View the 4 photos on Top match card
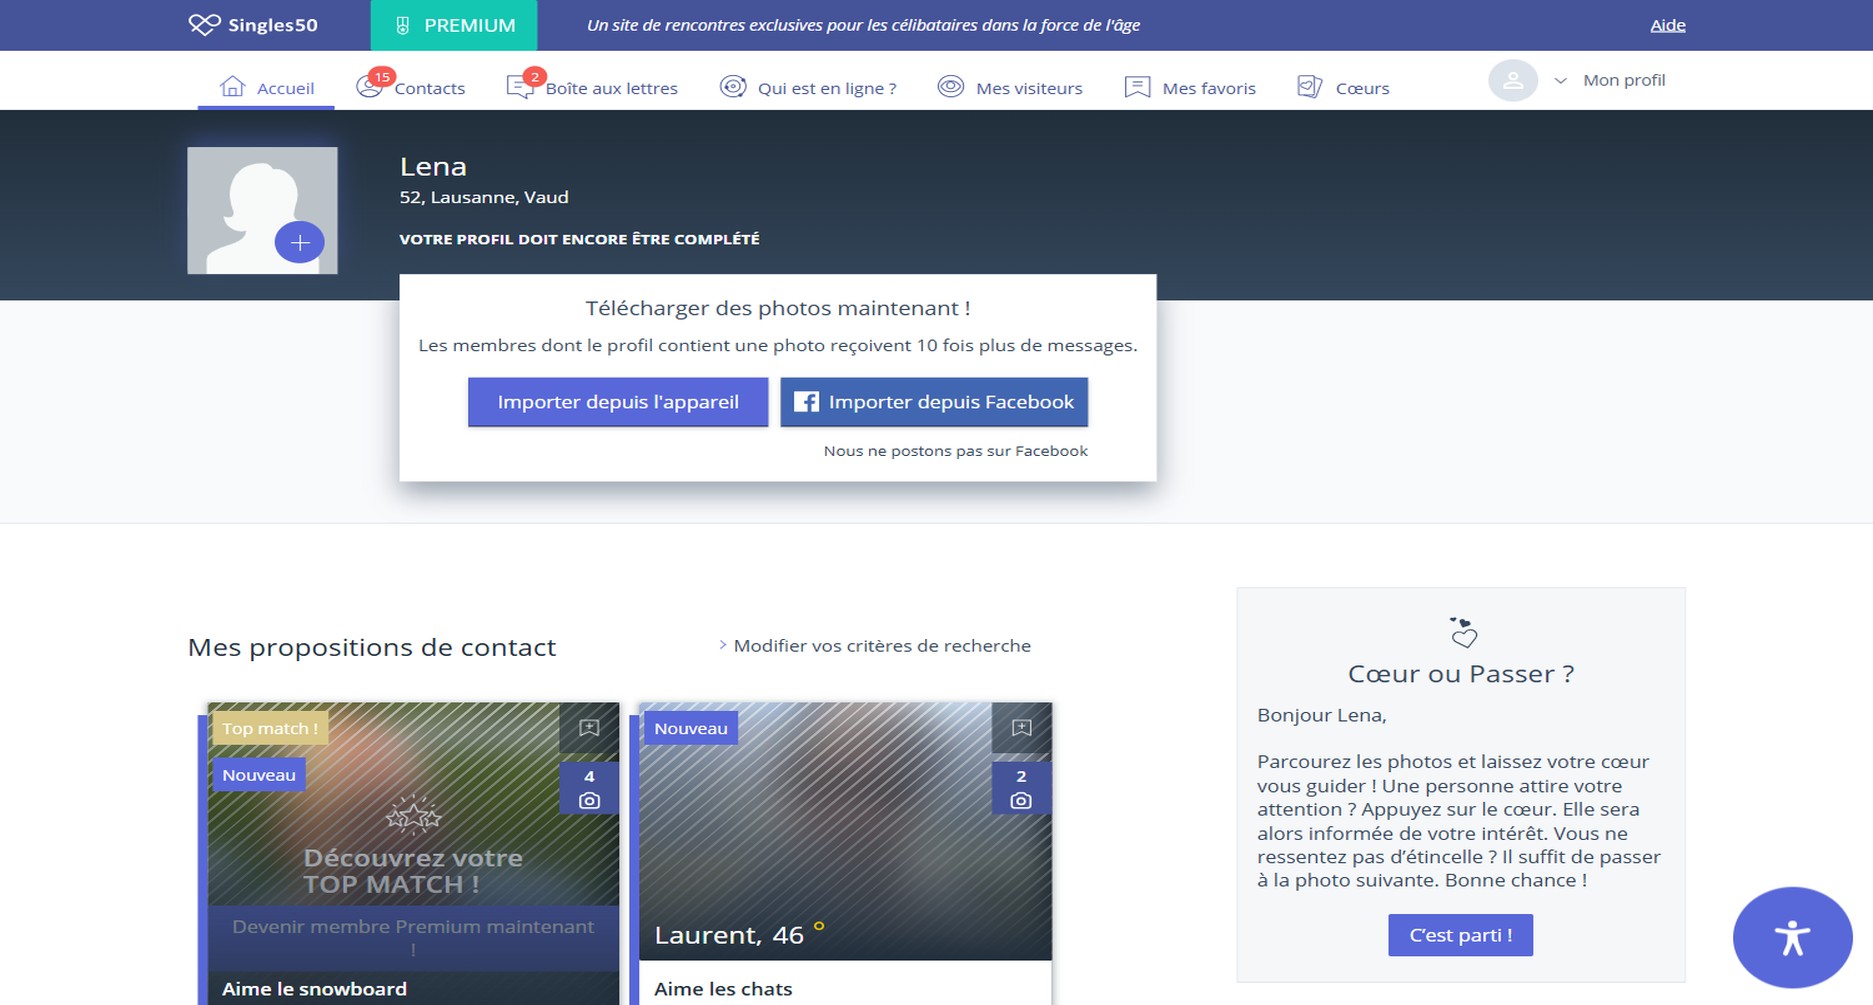1873x1005 pixels. [589, 788]
